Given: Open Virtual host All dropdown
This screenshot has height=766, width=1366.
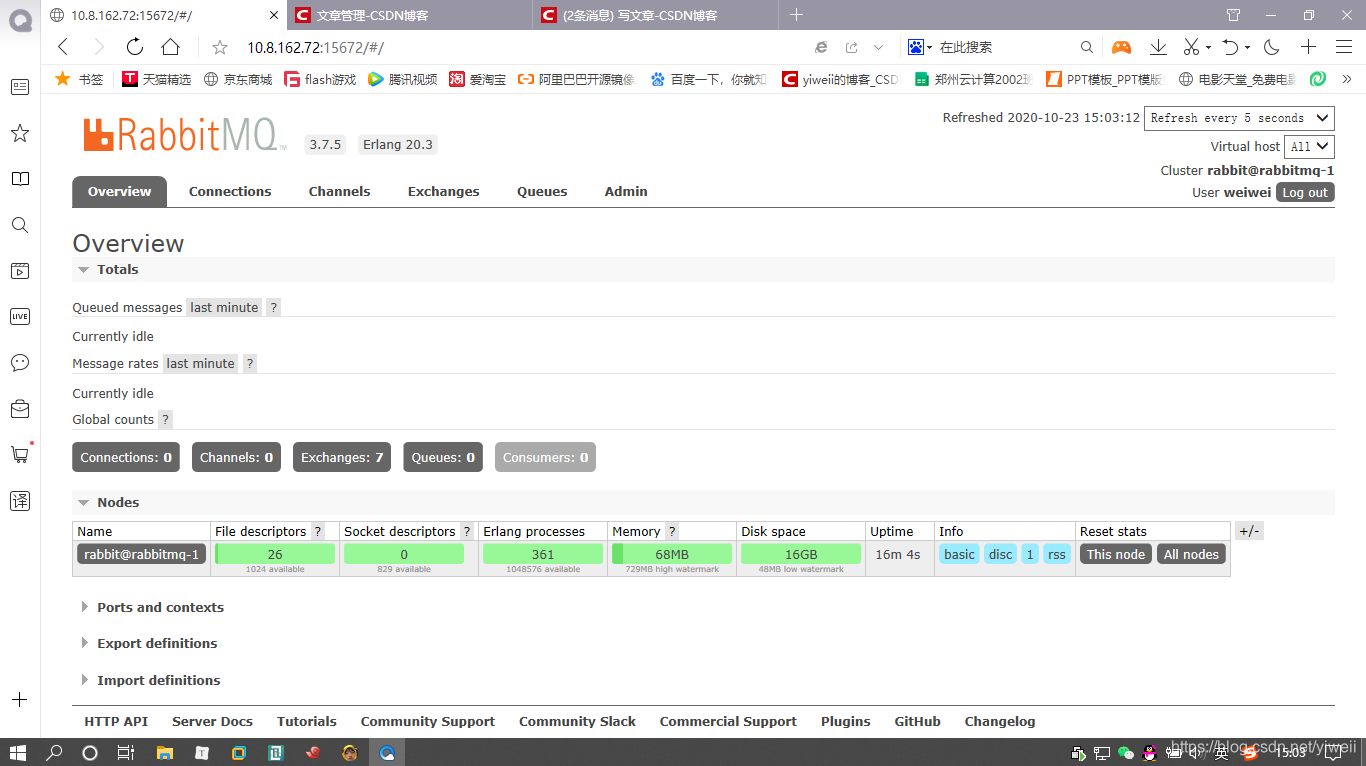Looking at the screenshot, I should [1310, 146].
